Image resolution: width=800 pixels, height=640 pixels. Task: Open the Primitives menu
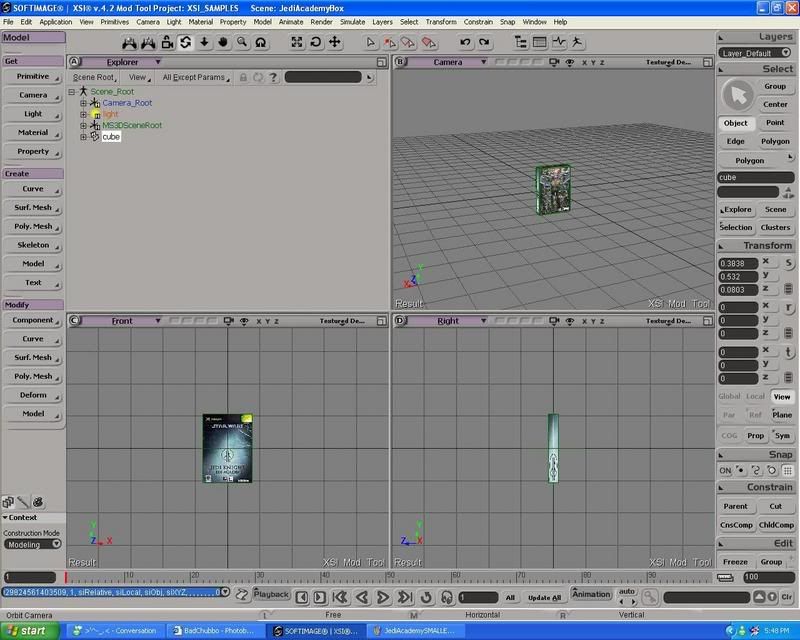point(114,22)
